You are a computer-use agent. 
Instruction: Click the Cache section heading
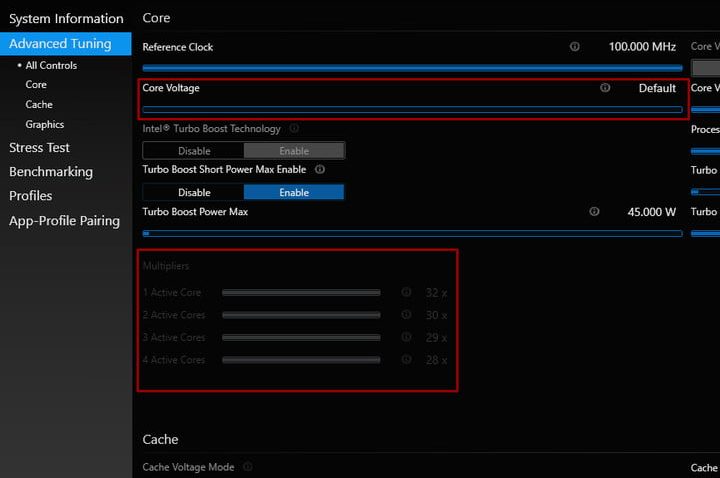(160, 439)
